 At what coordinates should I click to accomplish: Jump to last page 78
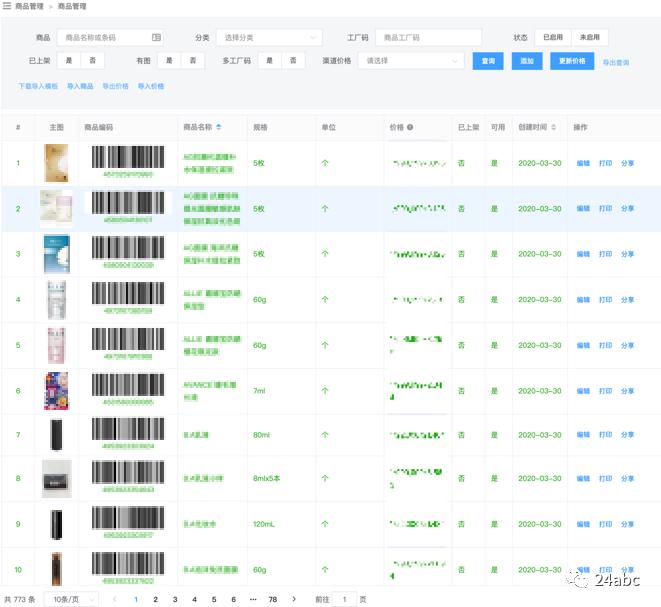272,599
